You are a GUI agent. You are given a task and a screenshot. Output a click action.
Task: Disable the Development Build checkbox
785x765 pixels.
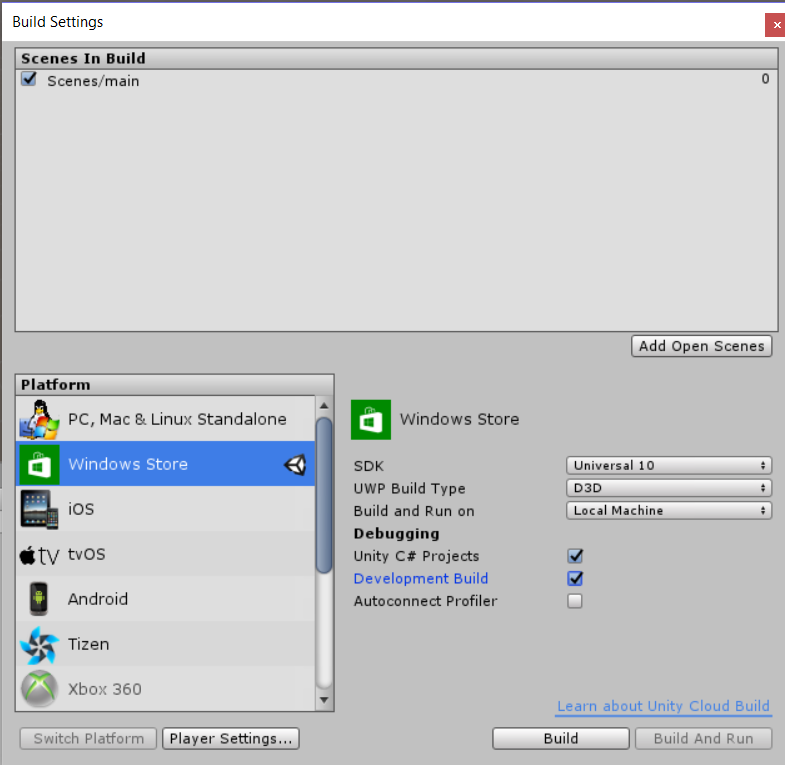[x=575, y=578]
